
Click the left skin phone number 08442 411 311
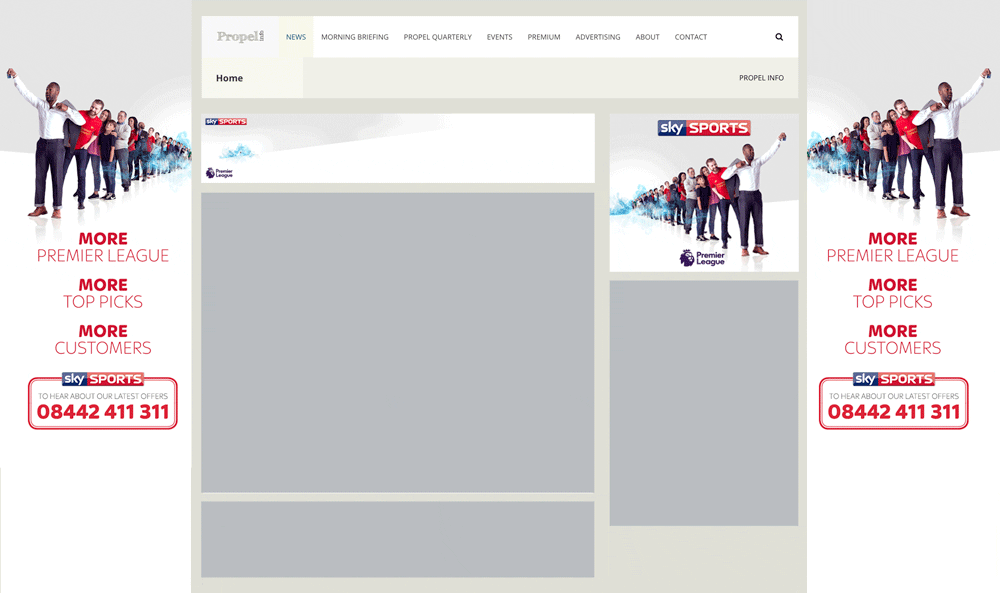point(103,412)
